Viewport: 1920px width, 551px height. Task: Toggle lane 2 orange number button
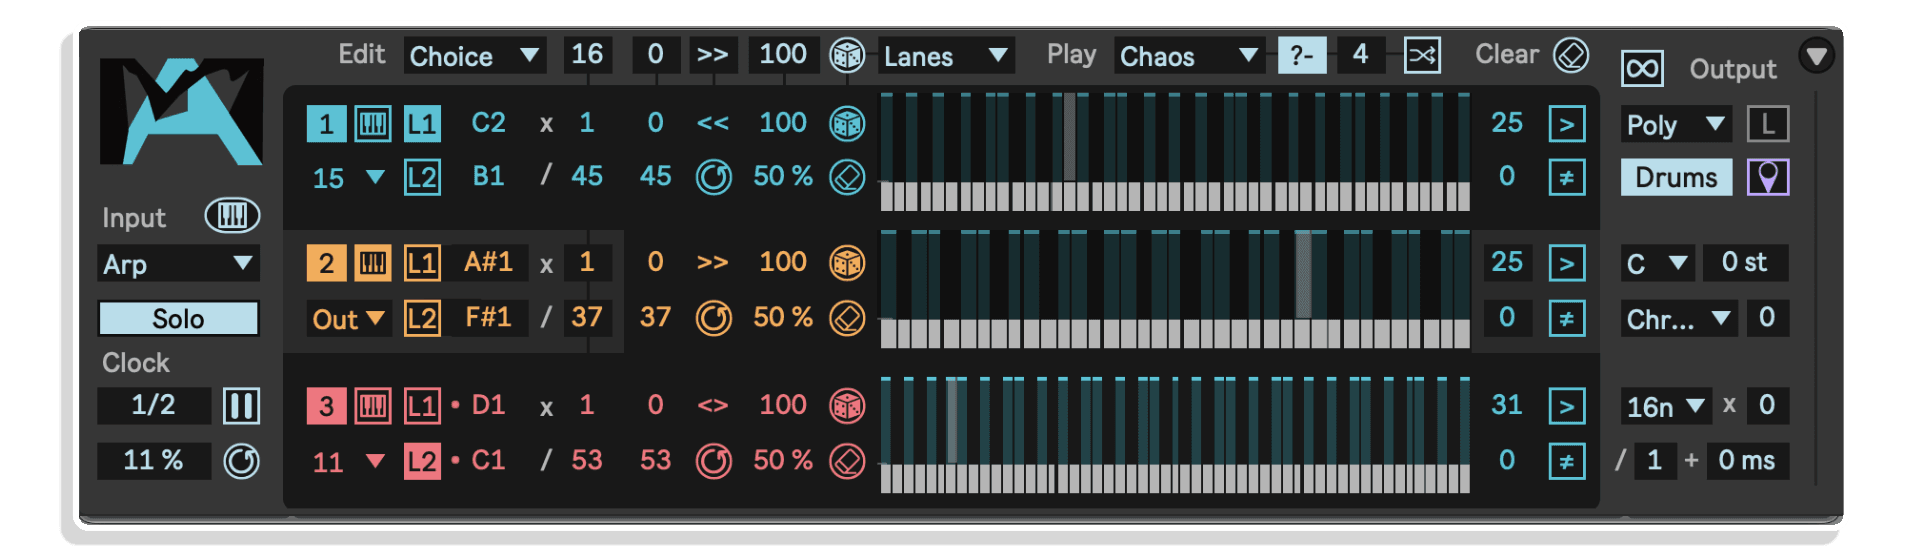(326, 264)
